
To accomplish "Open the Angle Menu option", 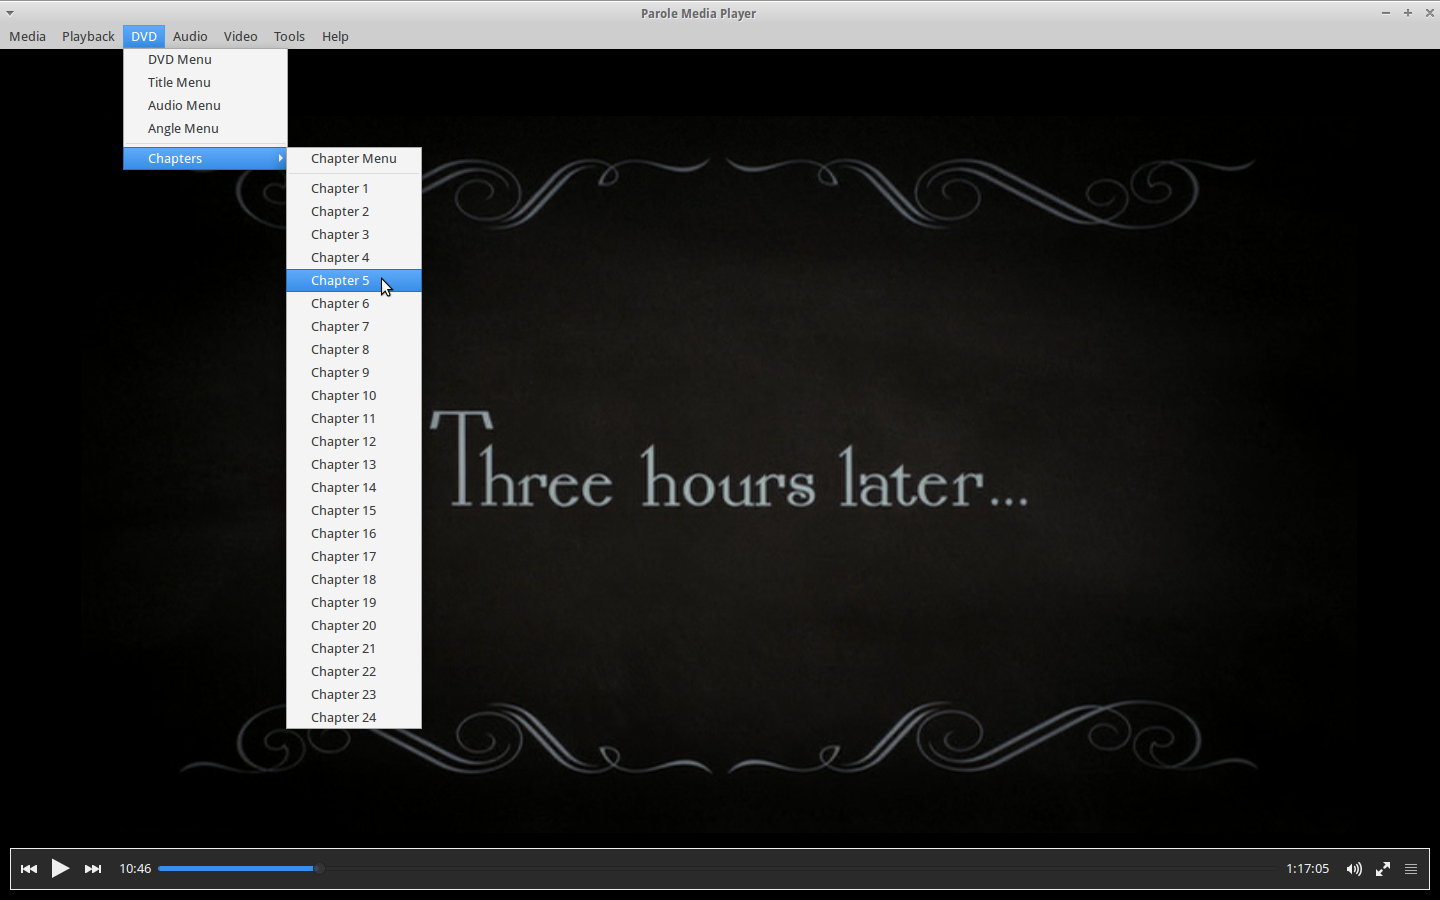I will click(183, 128).
